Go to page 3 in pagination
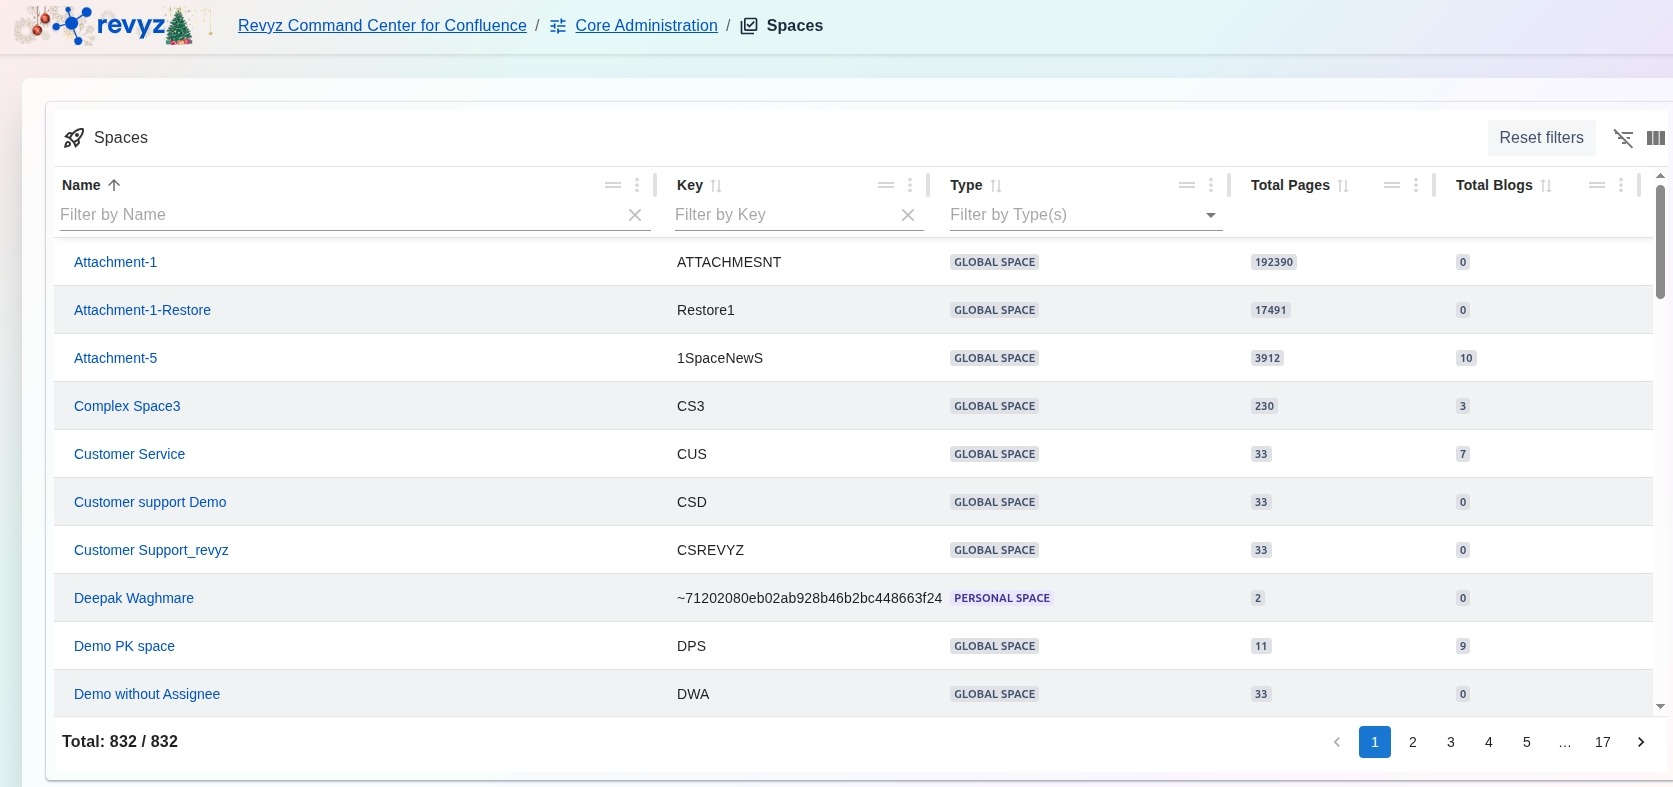This screenshot has width=1673, height=787. click(1451, 742)
